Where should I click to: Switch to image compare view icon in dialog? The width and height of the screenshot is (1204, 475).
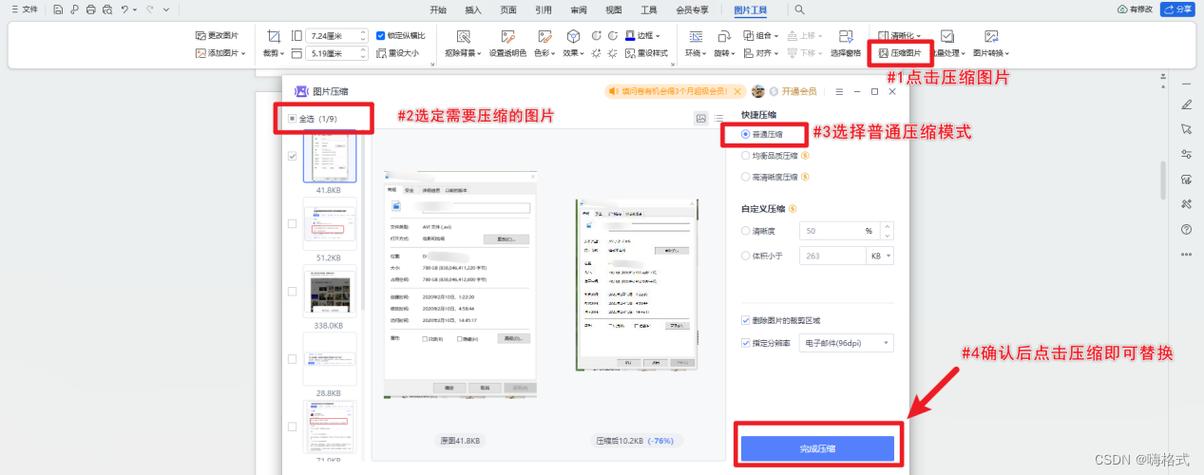tap(701, 118)
